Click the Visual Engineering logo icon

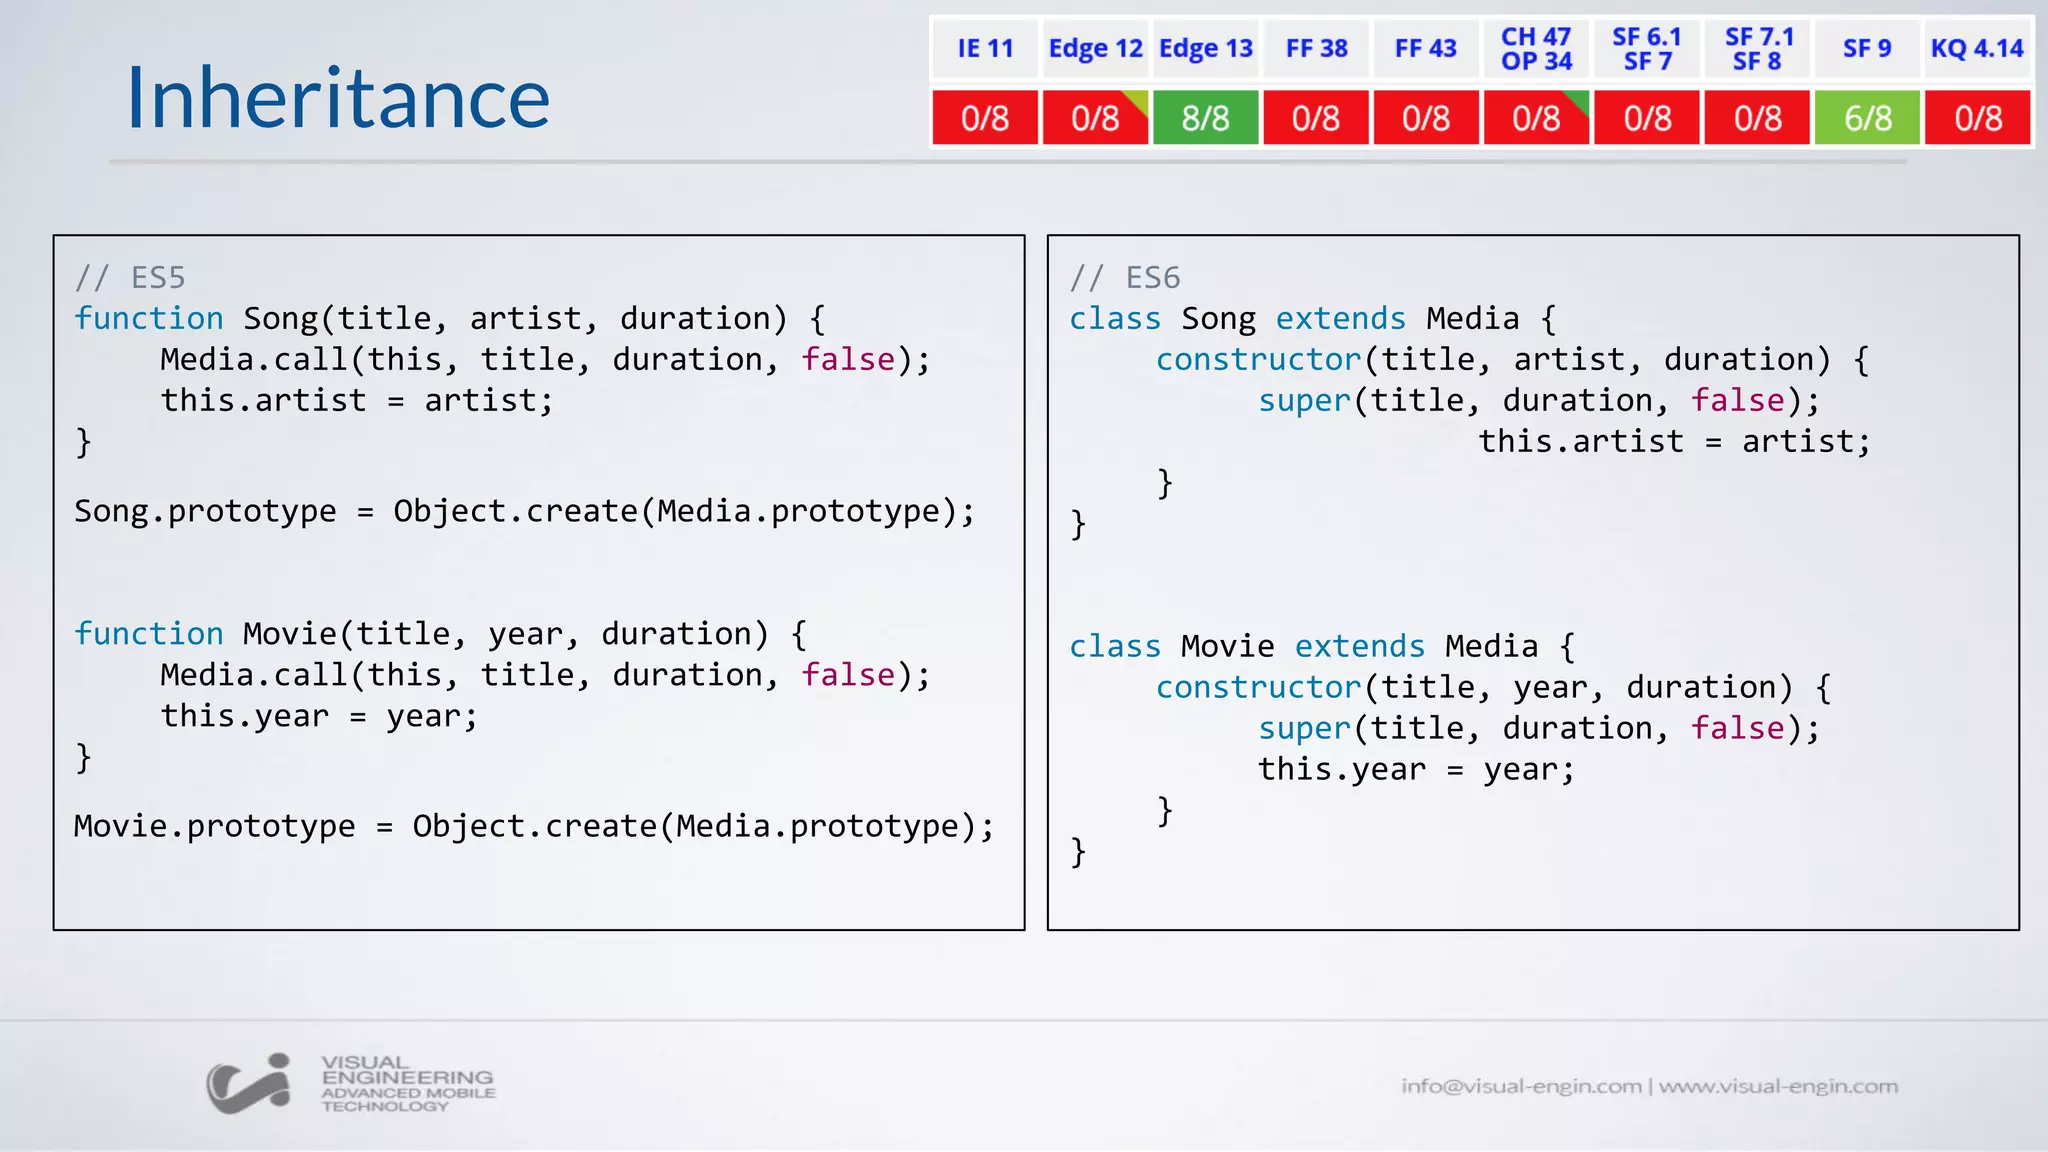pos(248,1084)
